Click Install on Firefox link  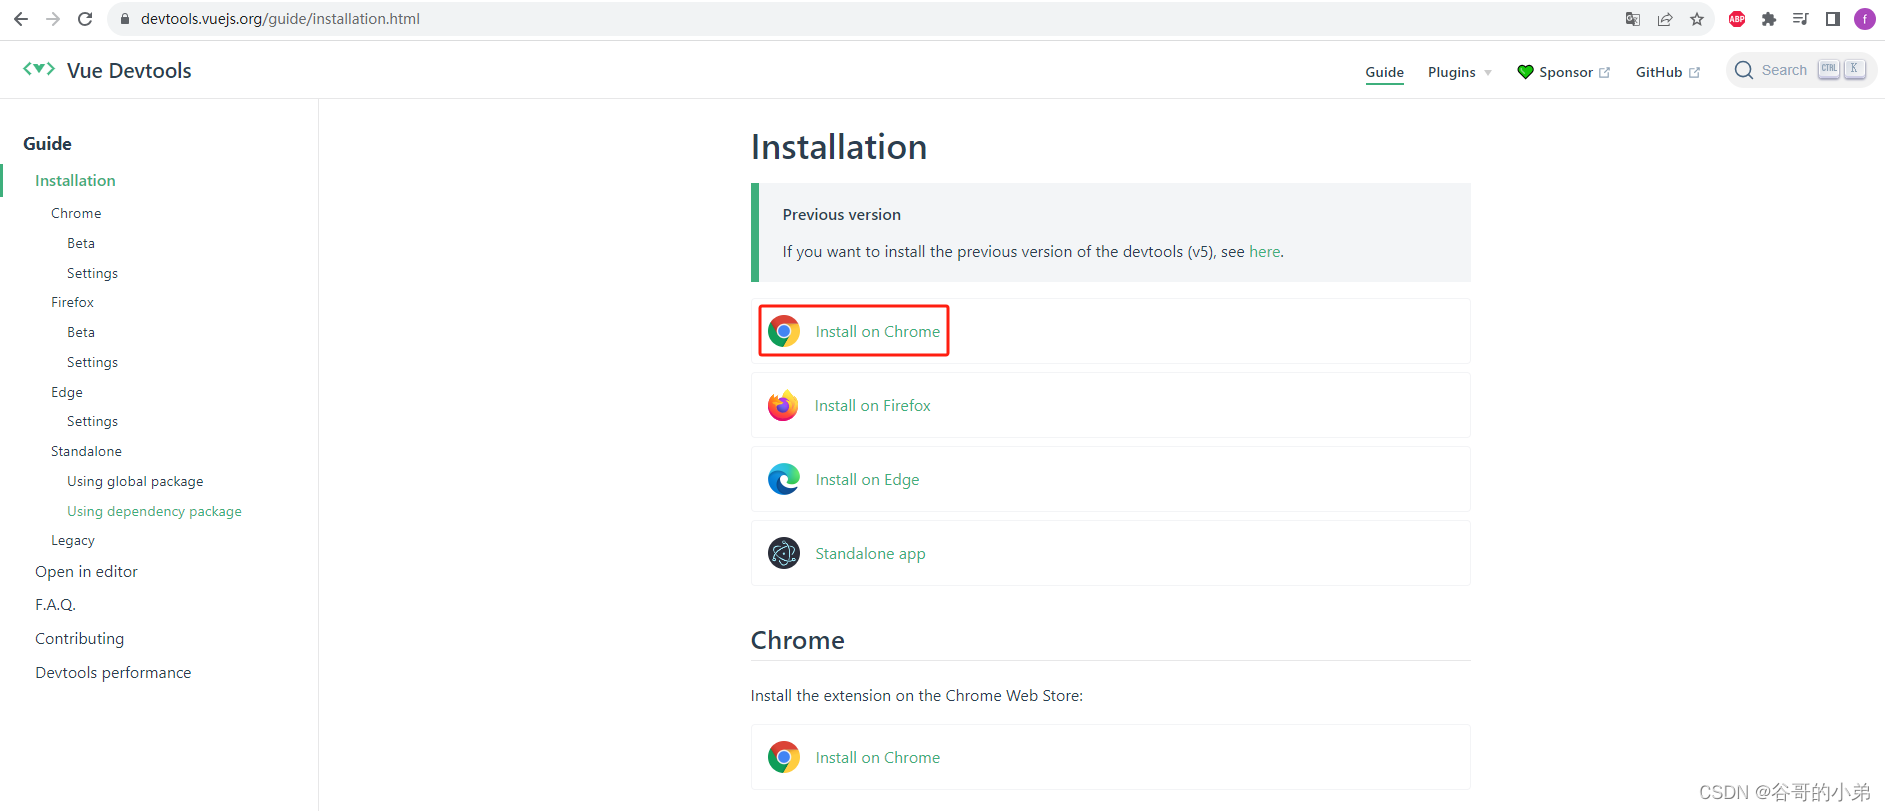tap(872, 405)
